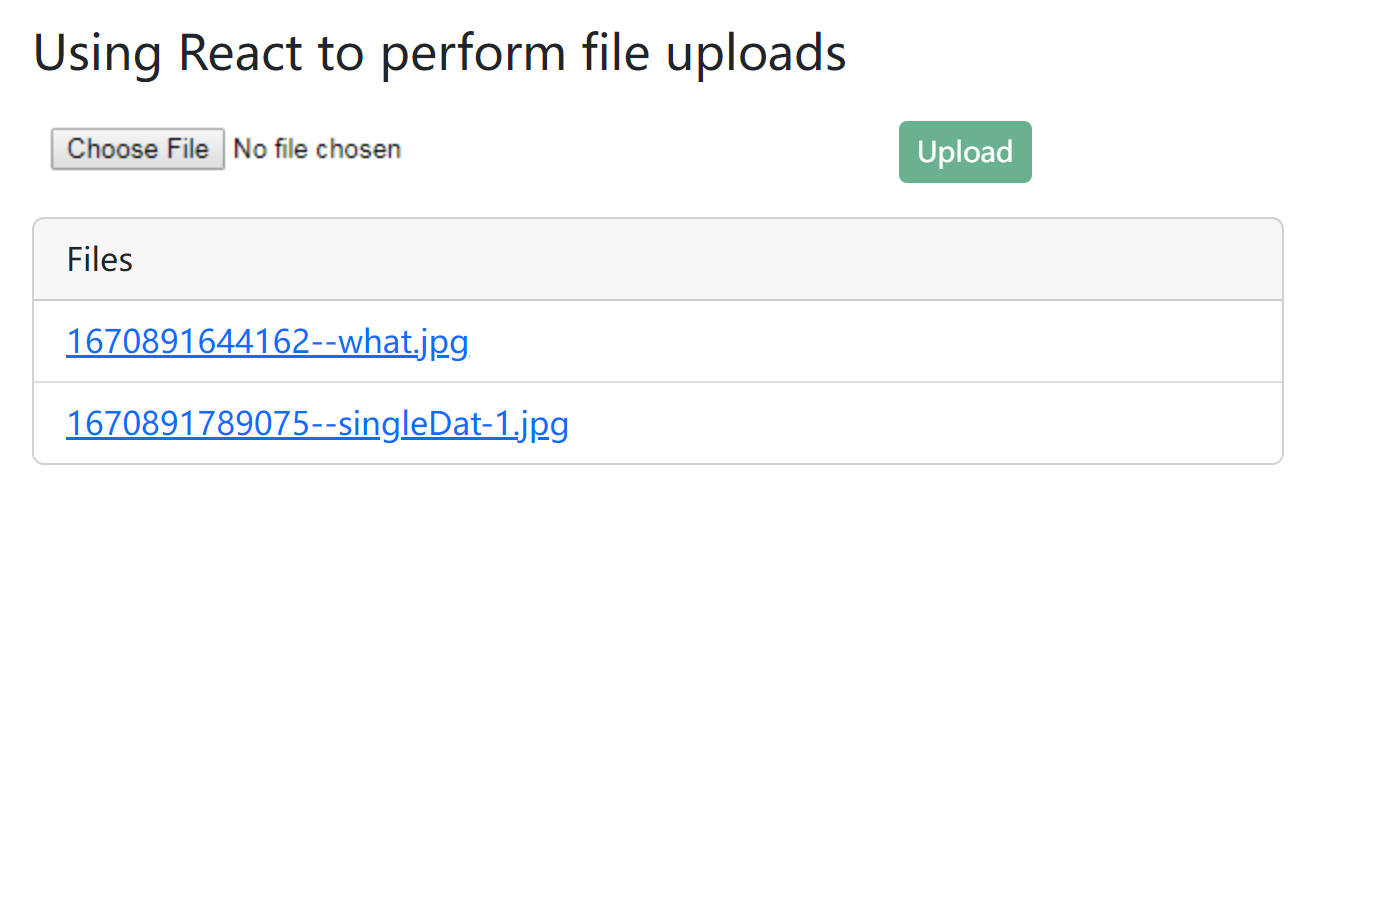
Task: Open the 1670891789075--singleDat-1.jpg file link
Action: point(317,424)
